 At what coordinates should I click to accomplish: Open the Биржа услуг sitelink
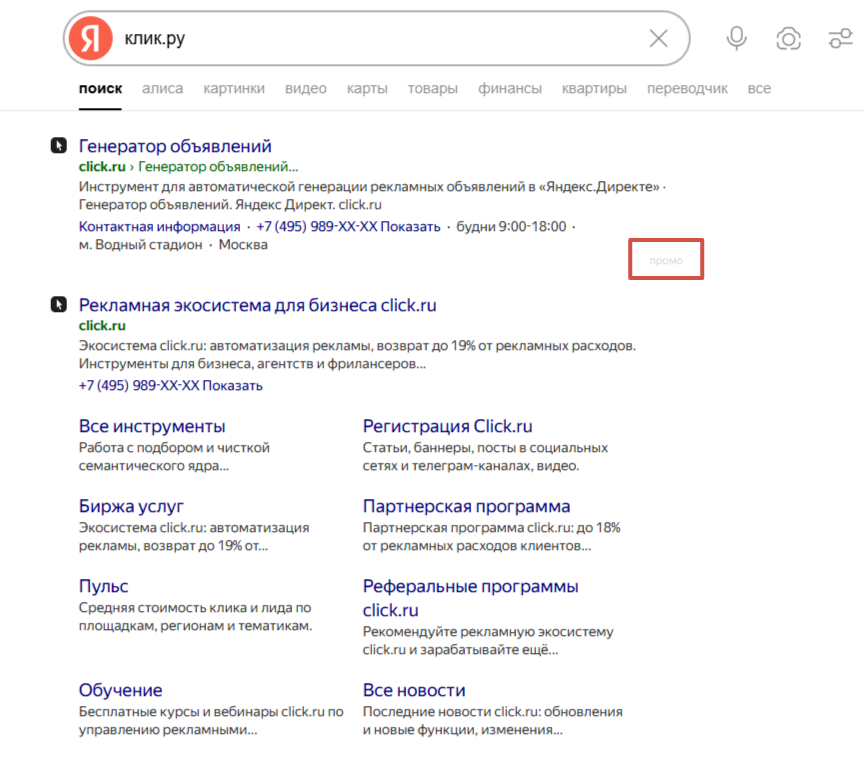pyautogui.click(x=131, y=506)
